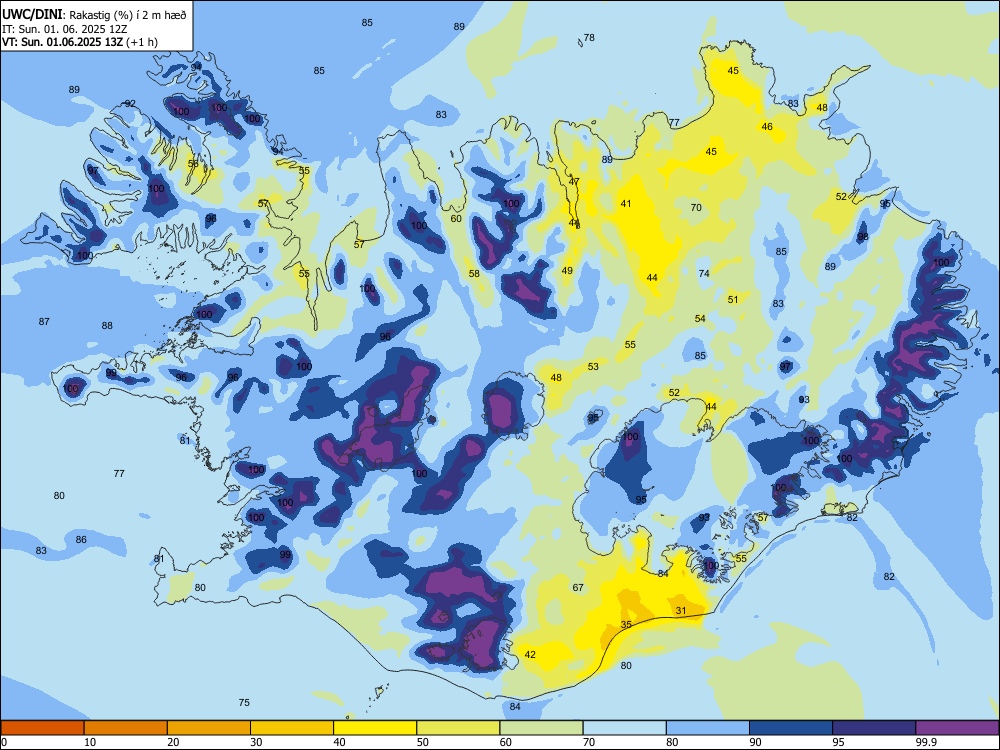The height and width of the screenshot is (750, 1000).
Task: Click the orange 10–20 legend swatch
Action: 126,728
